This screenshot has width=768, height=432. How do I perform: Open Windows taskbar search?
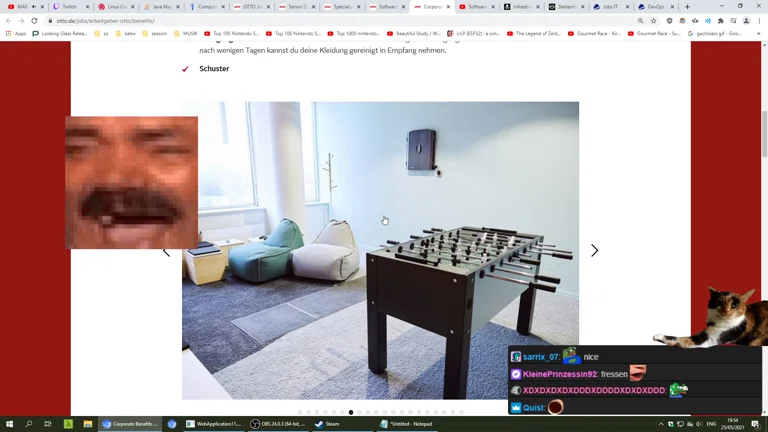pos(29,424)
